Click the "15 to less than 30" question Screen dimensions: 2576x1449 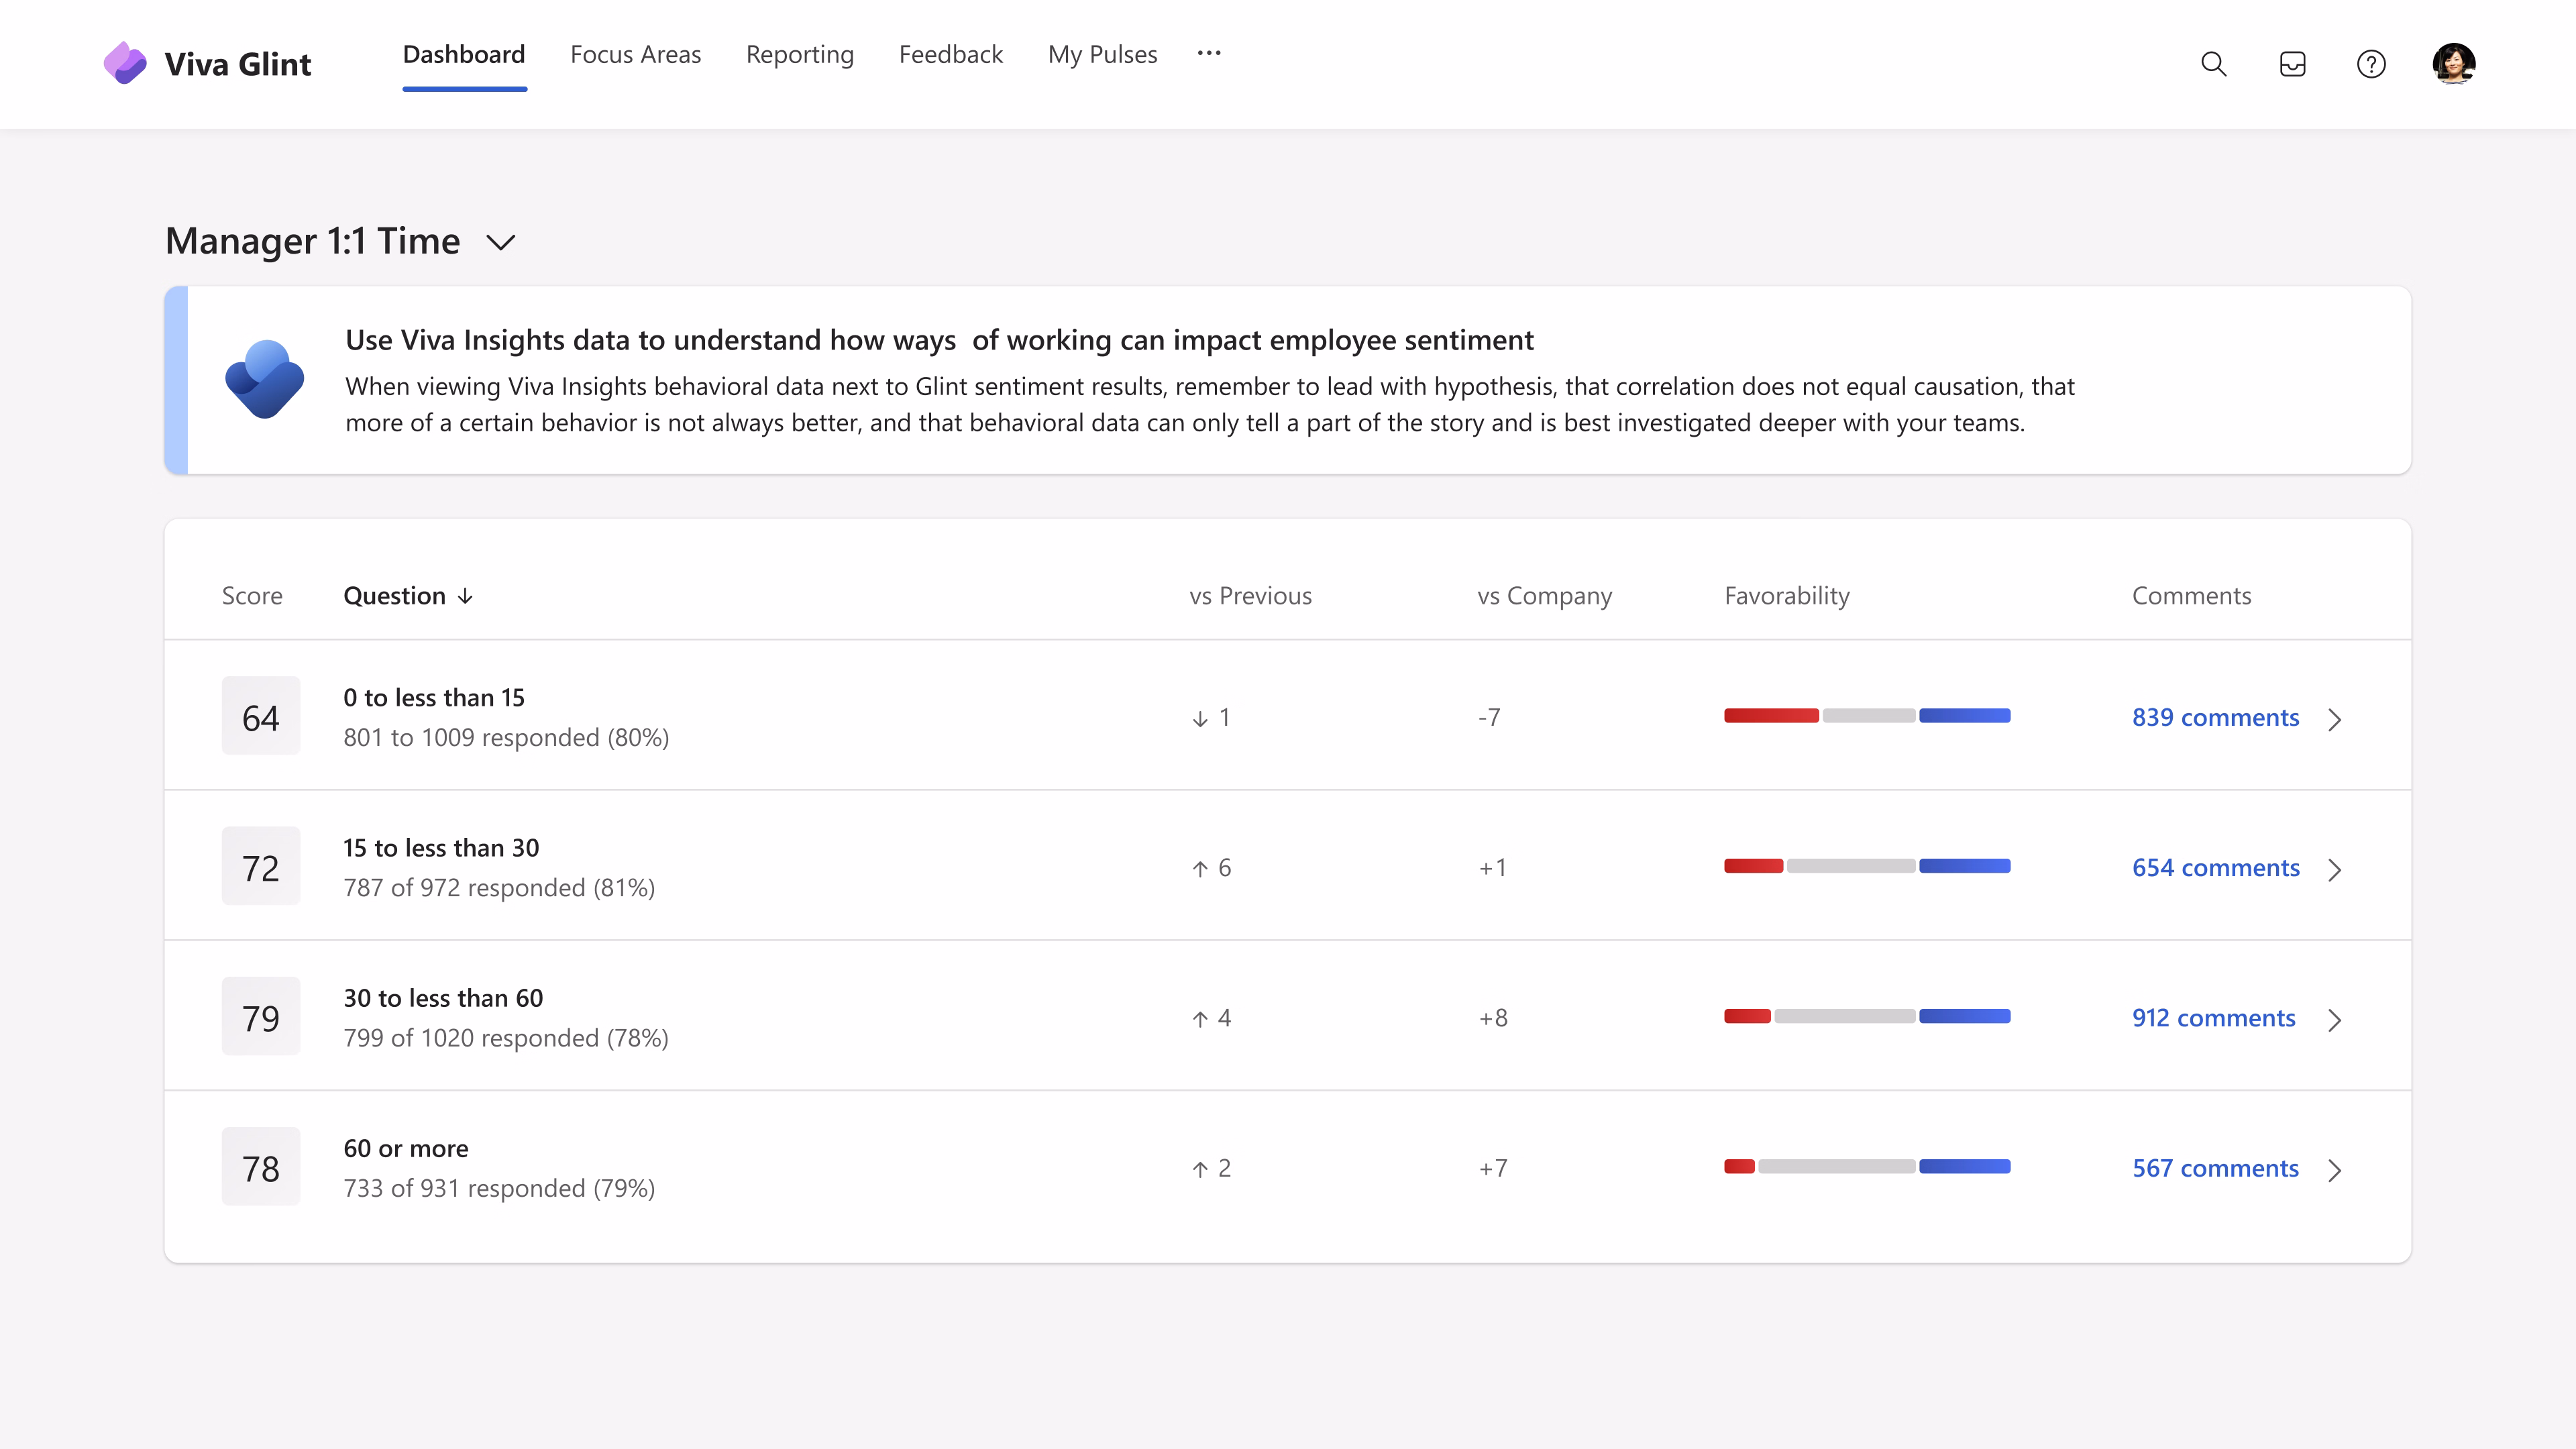[441, 848]
